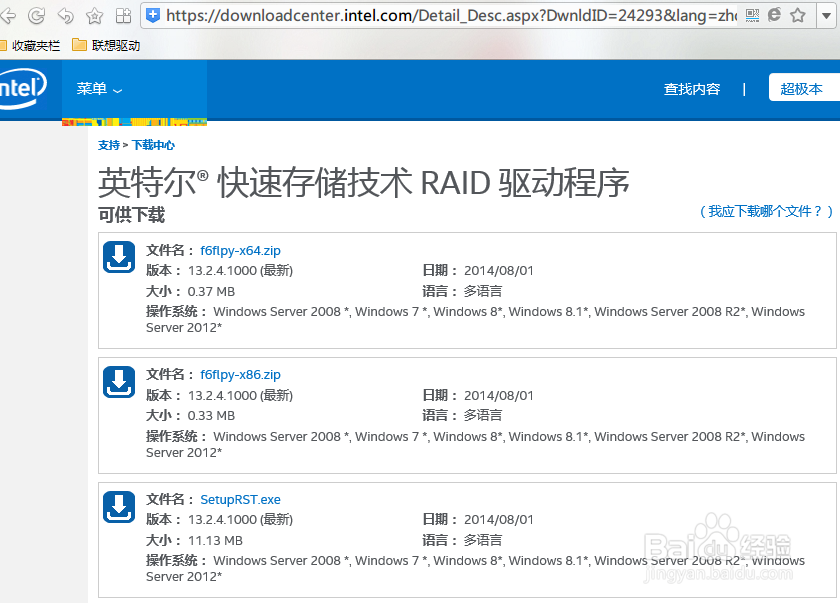Click the download icon beside SetupRST.exe
This screenshot has height=603, width=840.
(119, 507)
